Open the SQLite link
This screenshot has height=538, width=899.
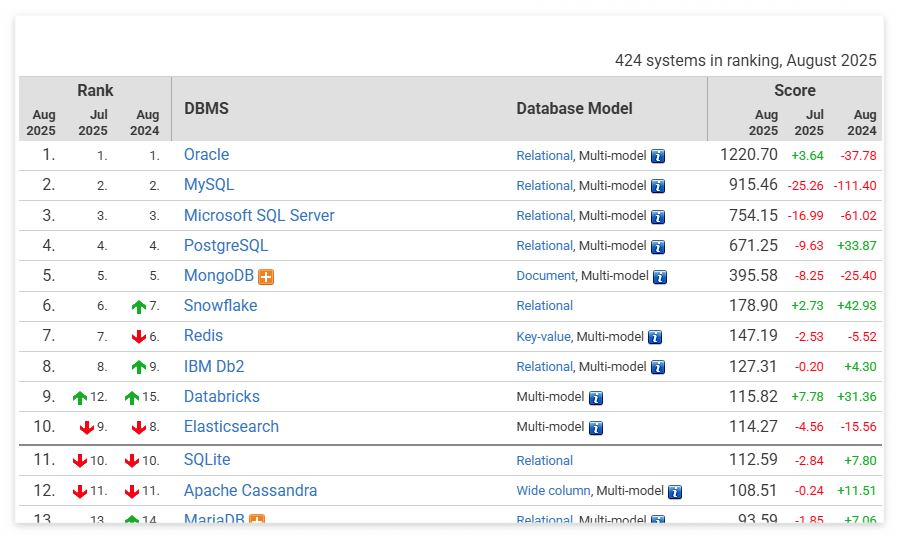coord(207,460)
